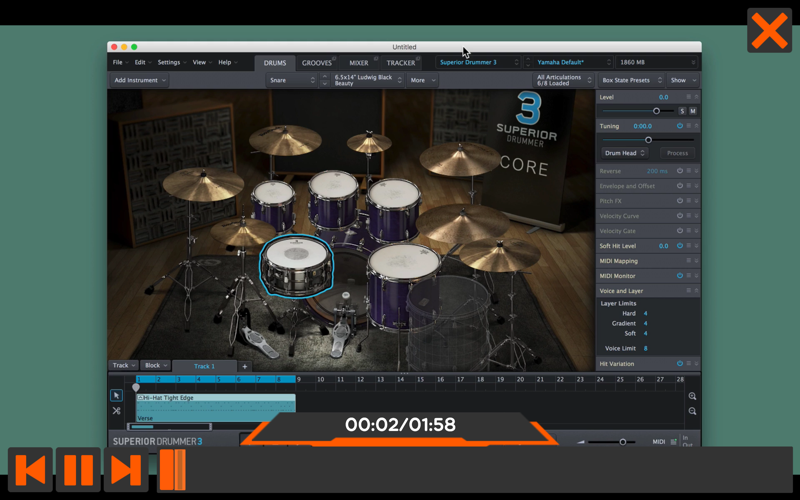The image size is (800, 500).
Task: Click the hi-hat cymbals next to the snare
Action: point(242,231)
